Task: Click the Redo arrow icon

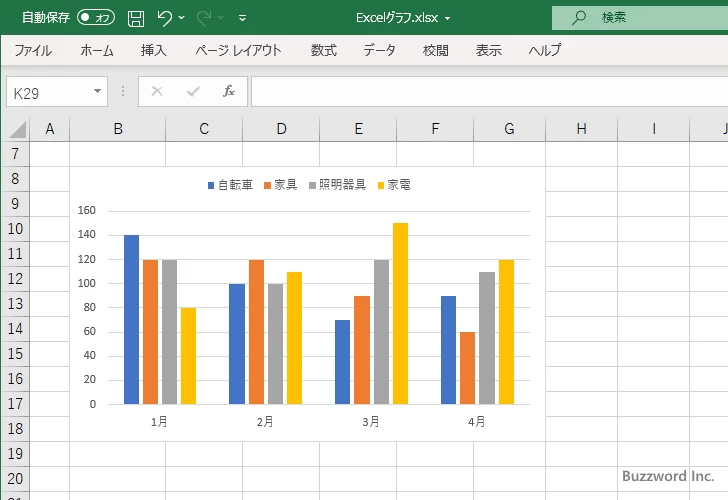Action: click(x=204, y=18)
